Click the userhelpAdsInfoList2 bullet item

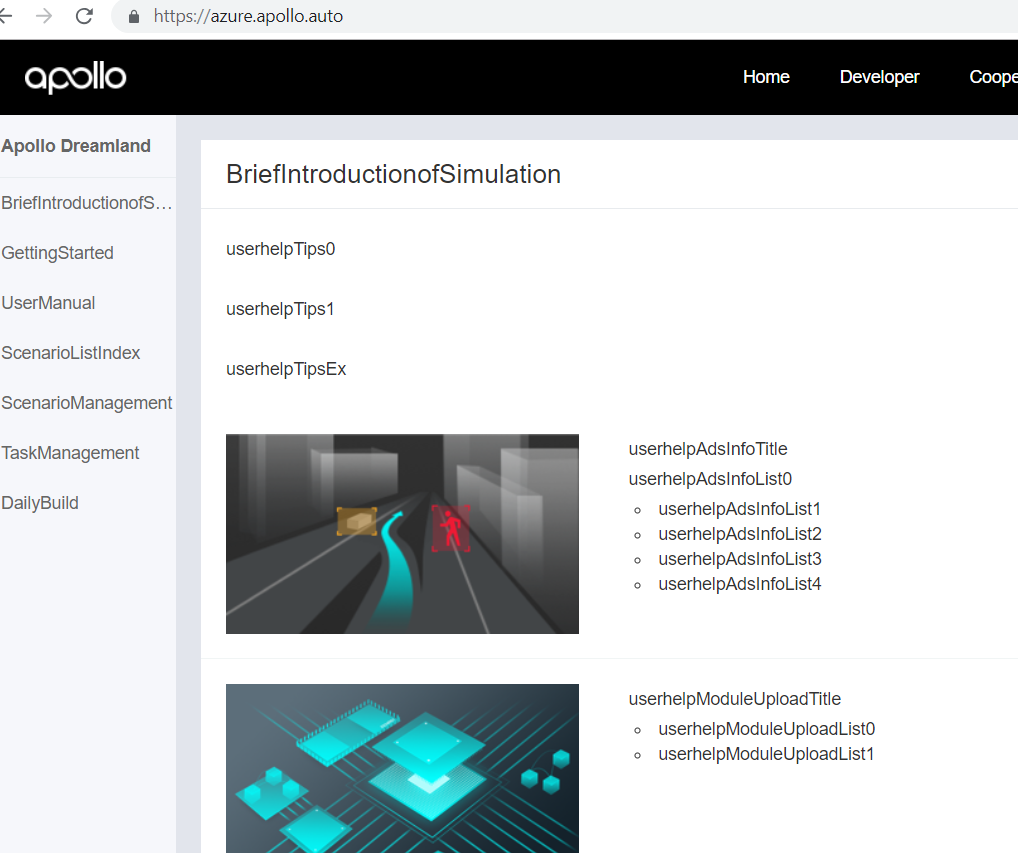click(740, 534)
